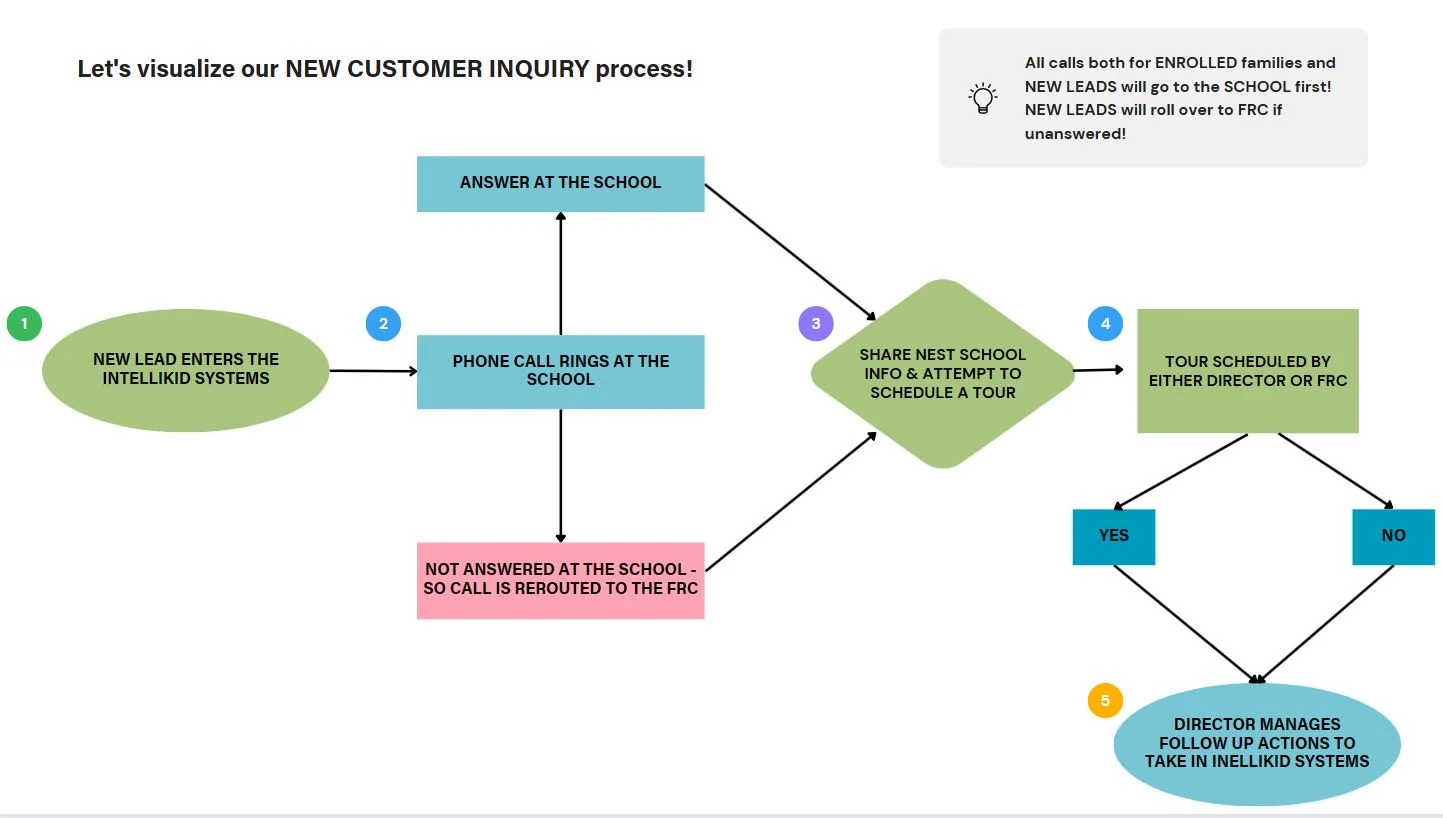Click 'New Lead Enters the Intellikid Systems' oval

point(186,369)
